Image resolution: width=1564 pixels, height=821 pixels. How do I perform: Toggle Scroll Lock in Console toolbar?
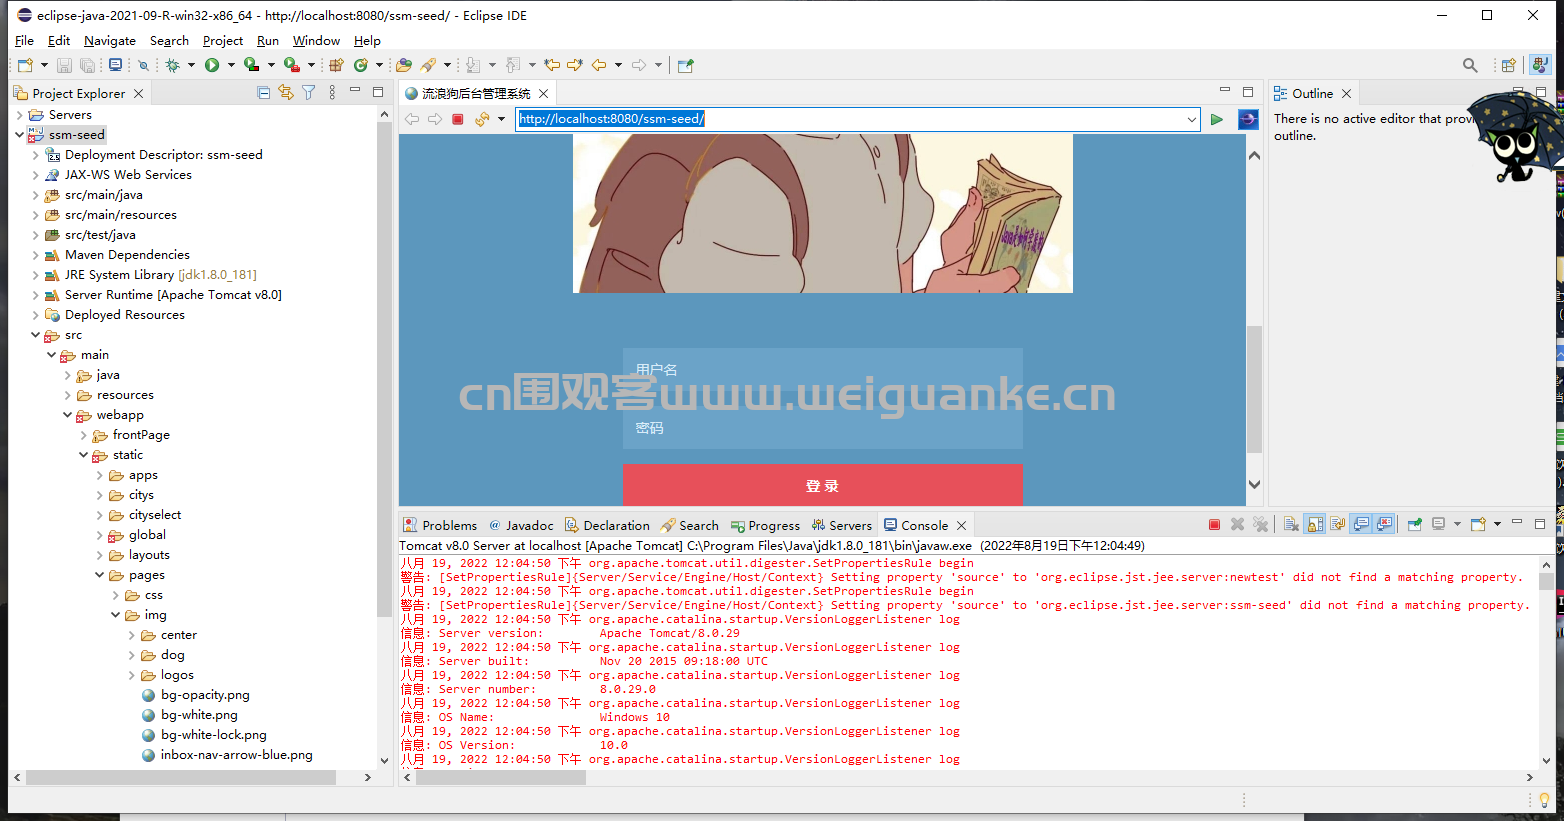(x=1315, y=525)
